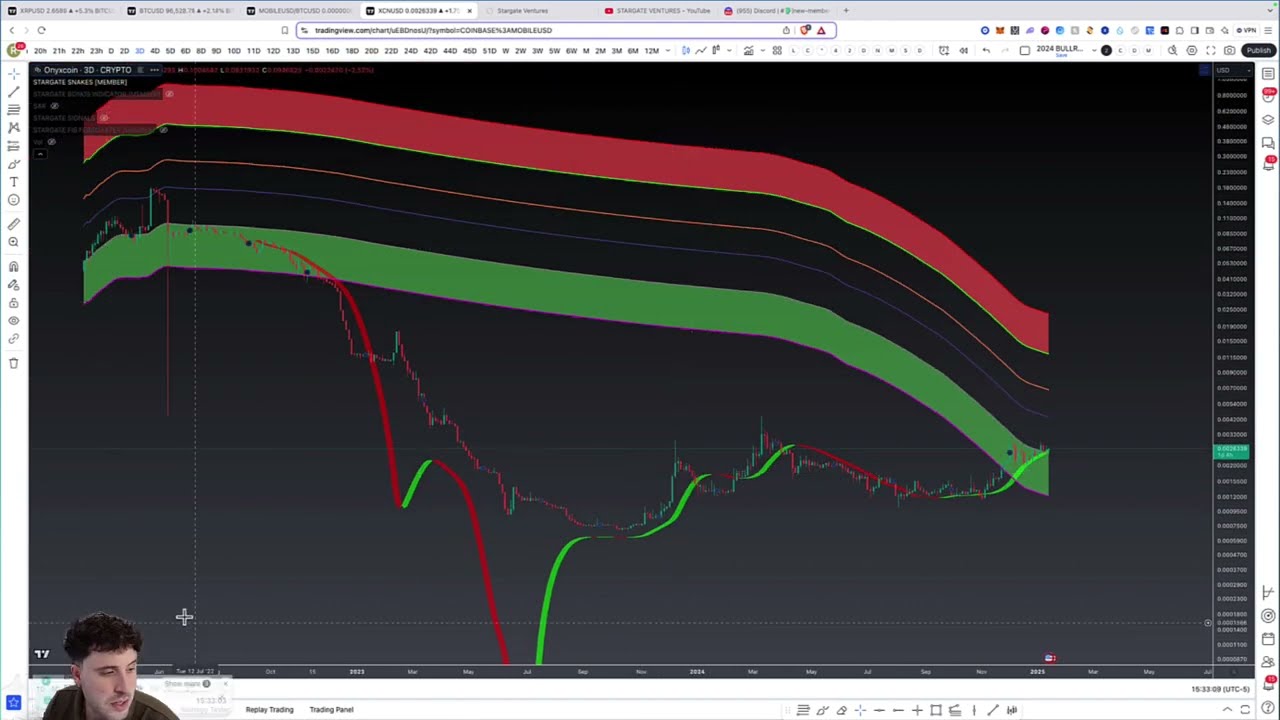
Task: Click the current price label on price axis
Action: [x=1231, y=451]
